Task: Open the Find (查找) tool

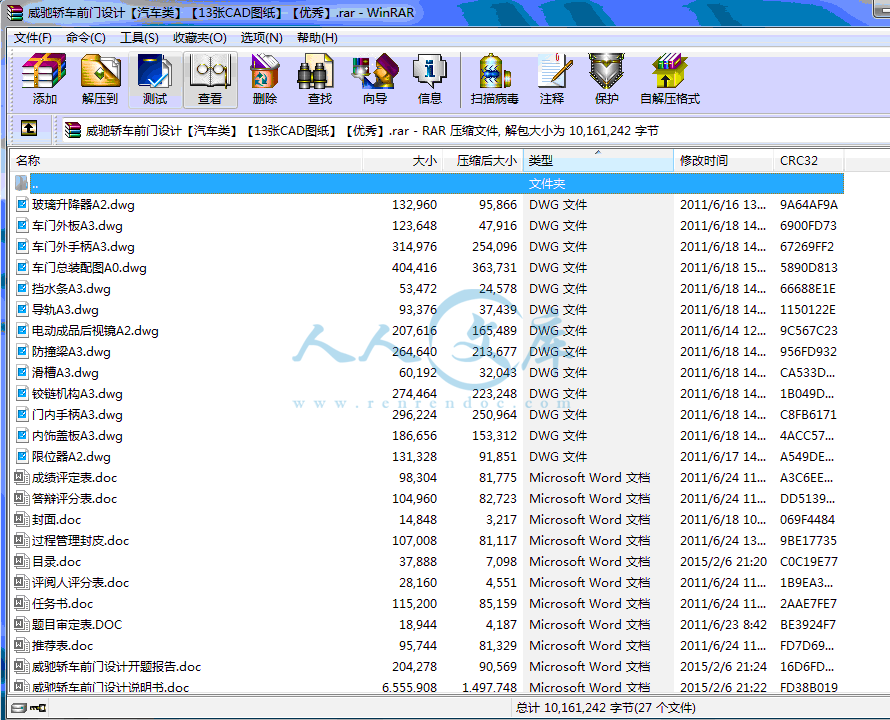Action: click(320, 78)
